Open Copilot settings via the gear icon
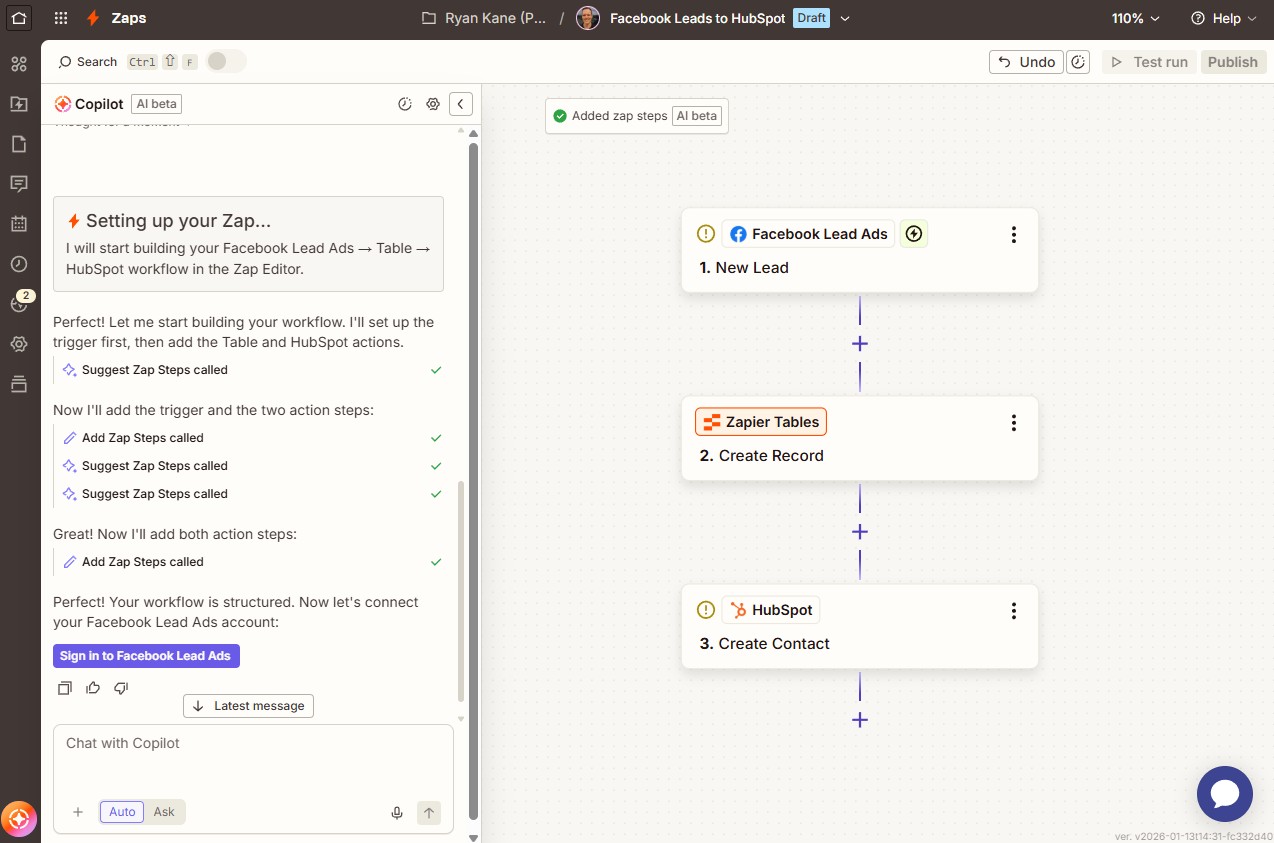 point(432,103)
